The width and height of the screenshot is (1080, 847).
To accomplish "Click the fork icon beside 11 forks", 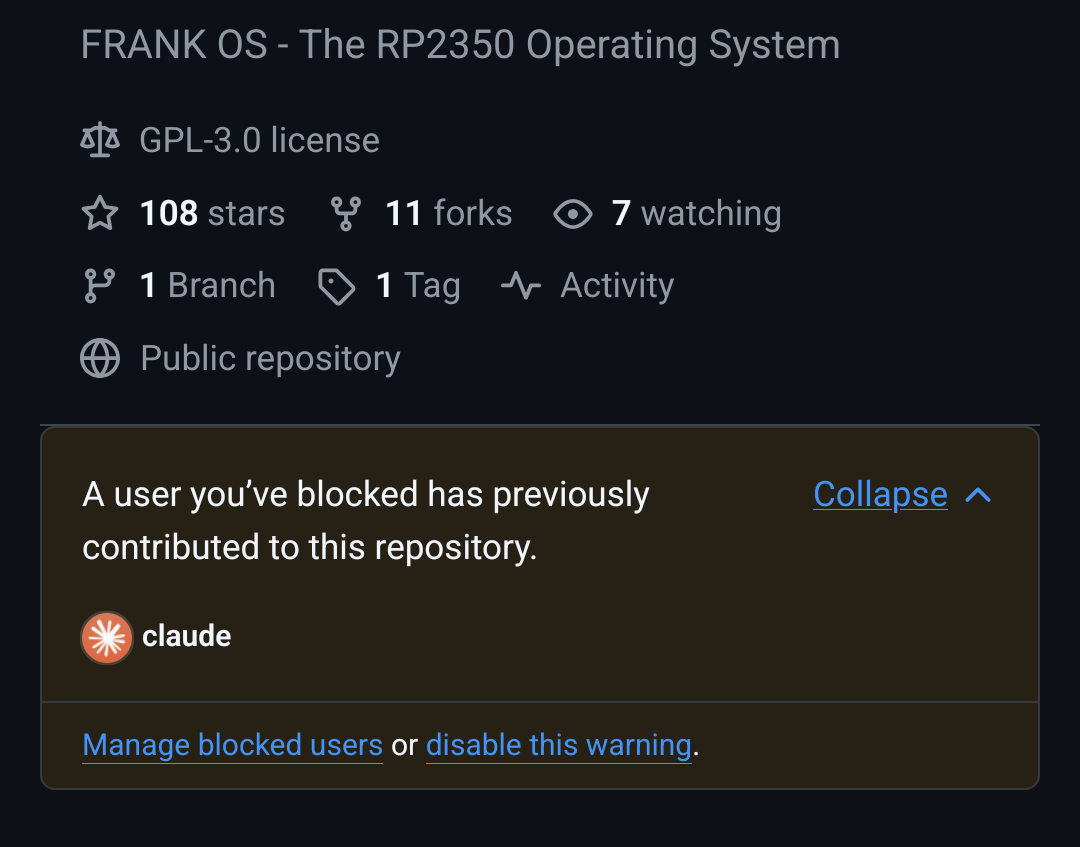I will [x=344, y=212].
